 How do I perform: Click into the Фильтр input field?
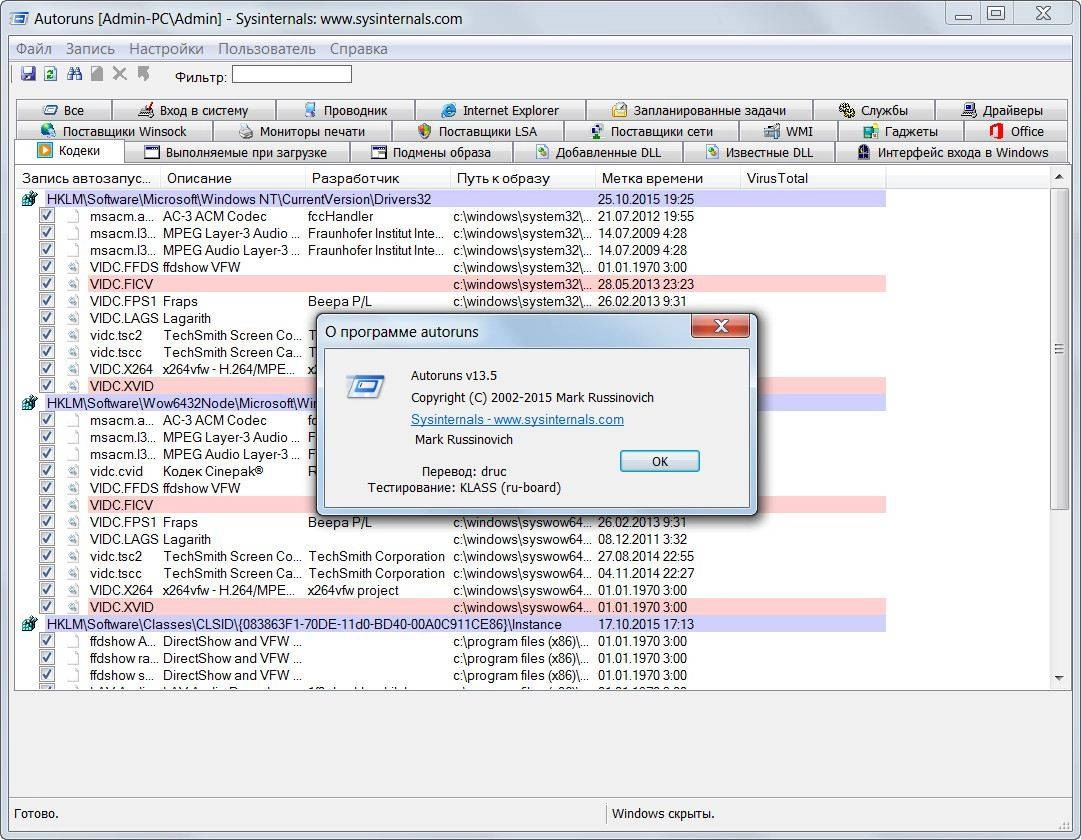pyautogui.click(x=292, y=74)
